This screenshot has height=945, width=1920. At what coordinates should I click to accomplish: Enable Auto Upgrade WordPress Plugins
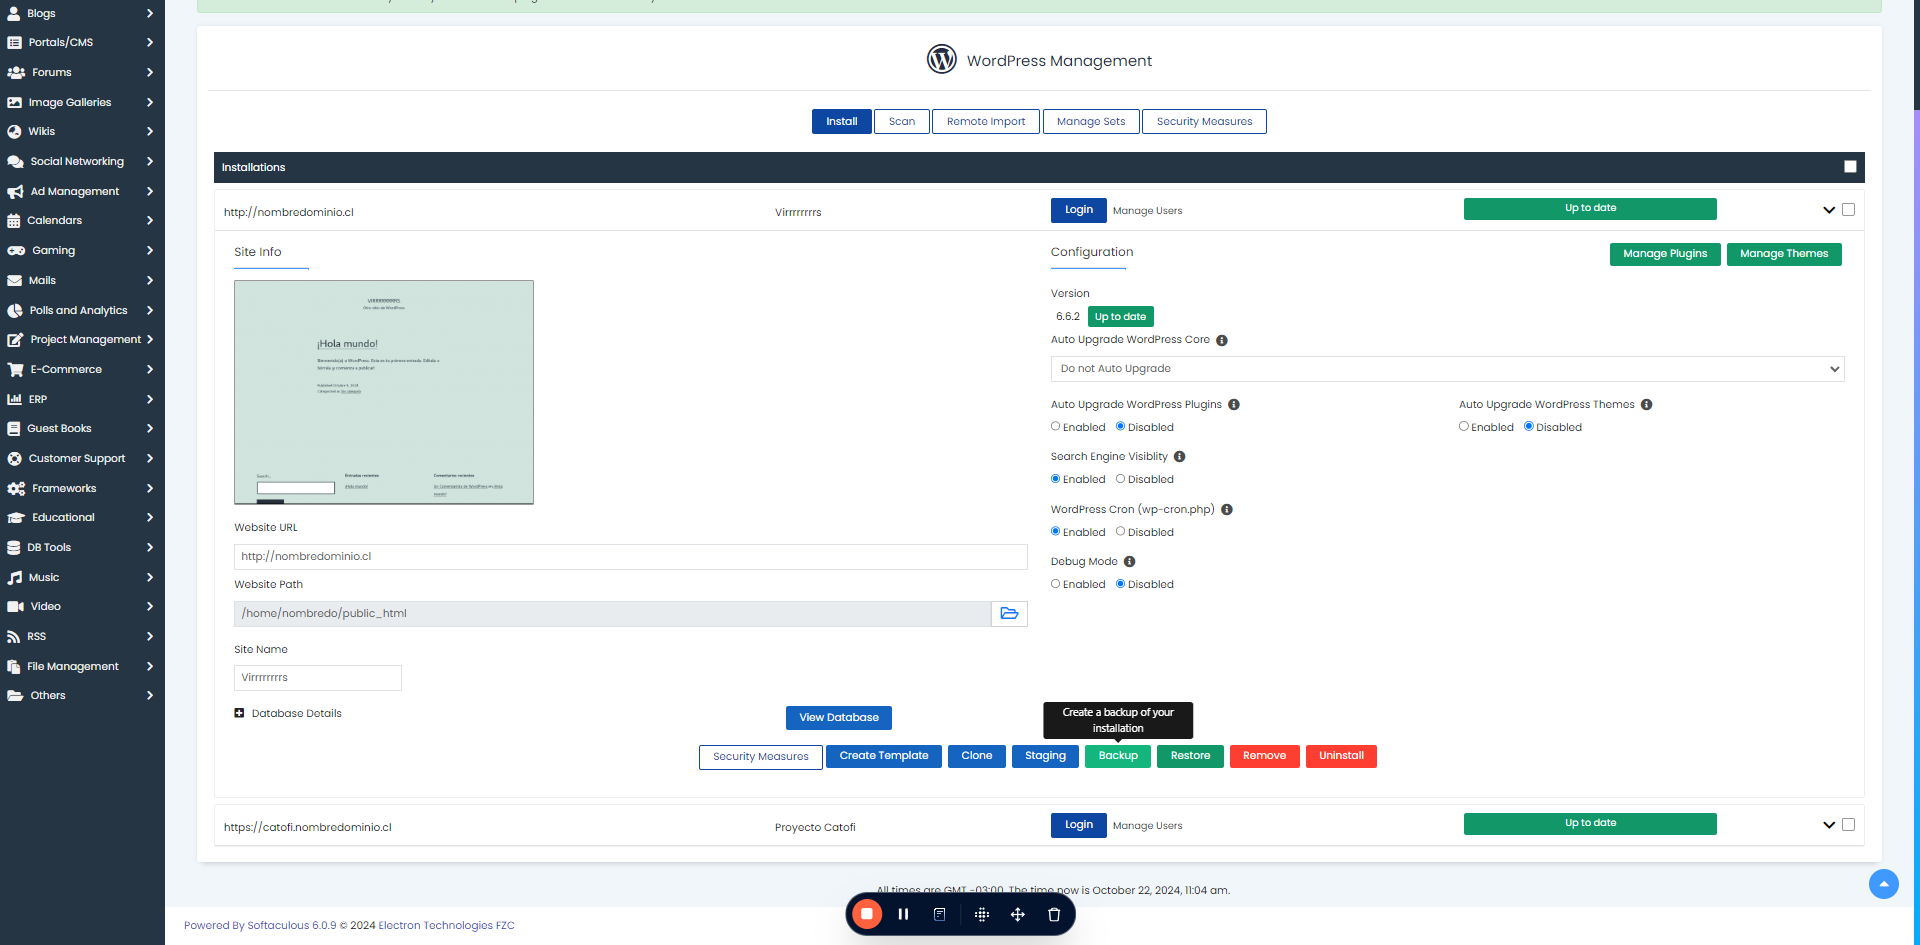click(1055, 427)
